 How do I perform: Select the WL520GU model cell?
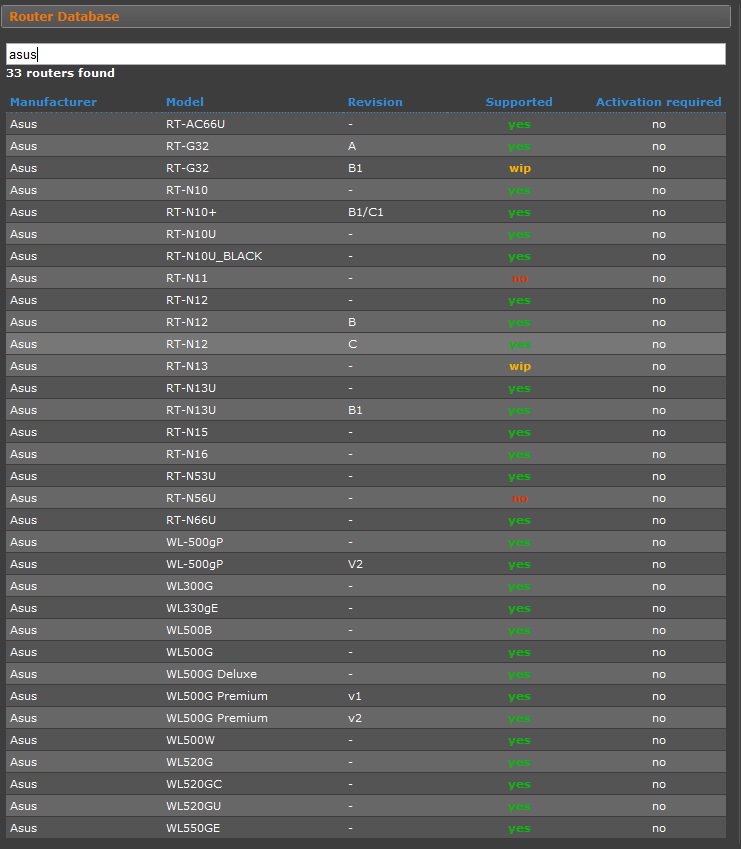pos(193,806)
